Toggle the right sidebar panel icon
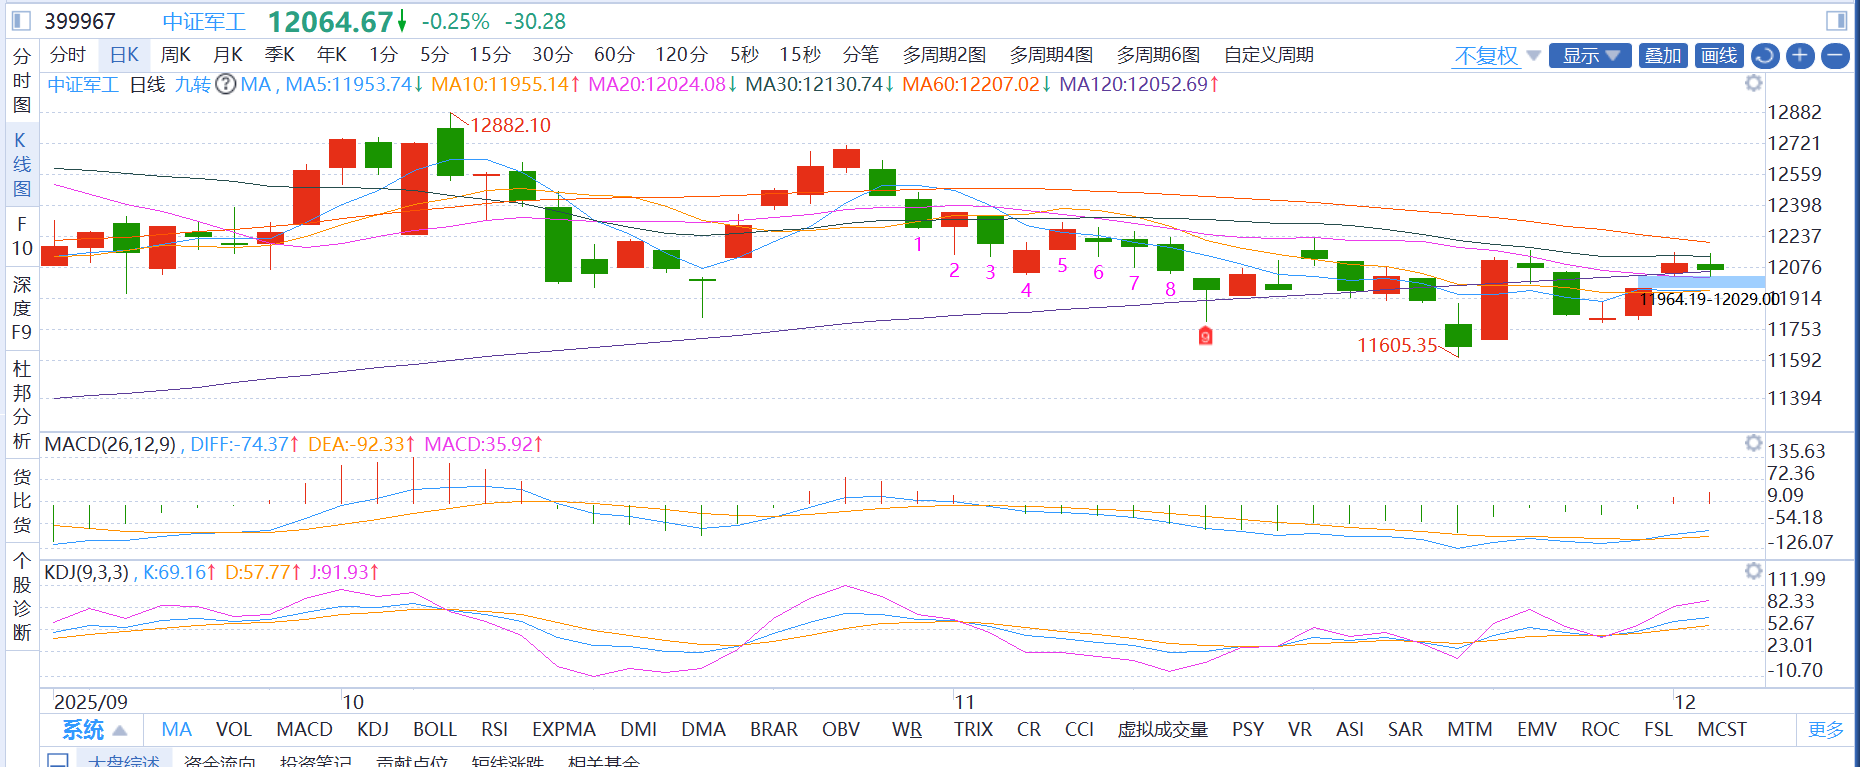 (1836, 21)
